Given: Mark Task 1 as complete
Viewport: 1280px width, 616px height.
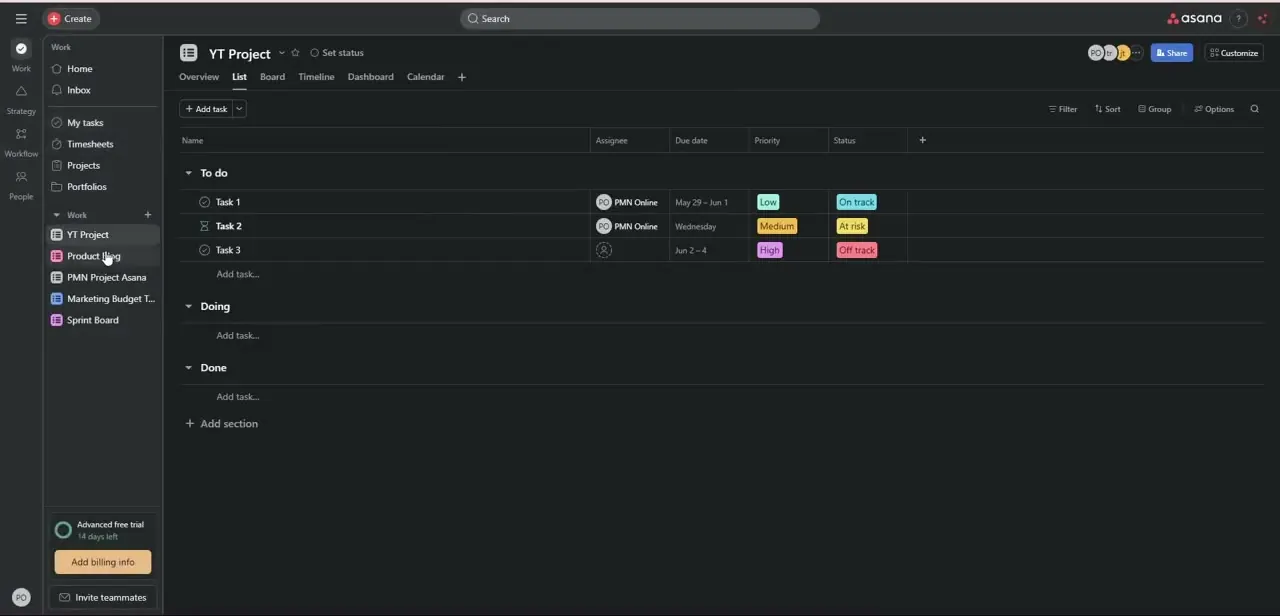Looking at the screenshot, I should [205, 202].
